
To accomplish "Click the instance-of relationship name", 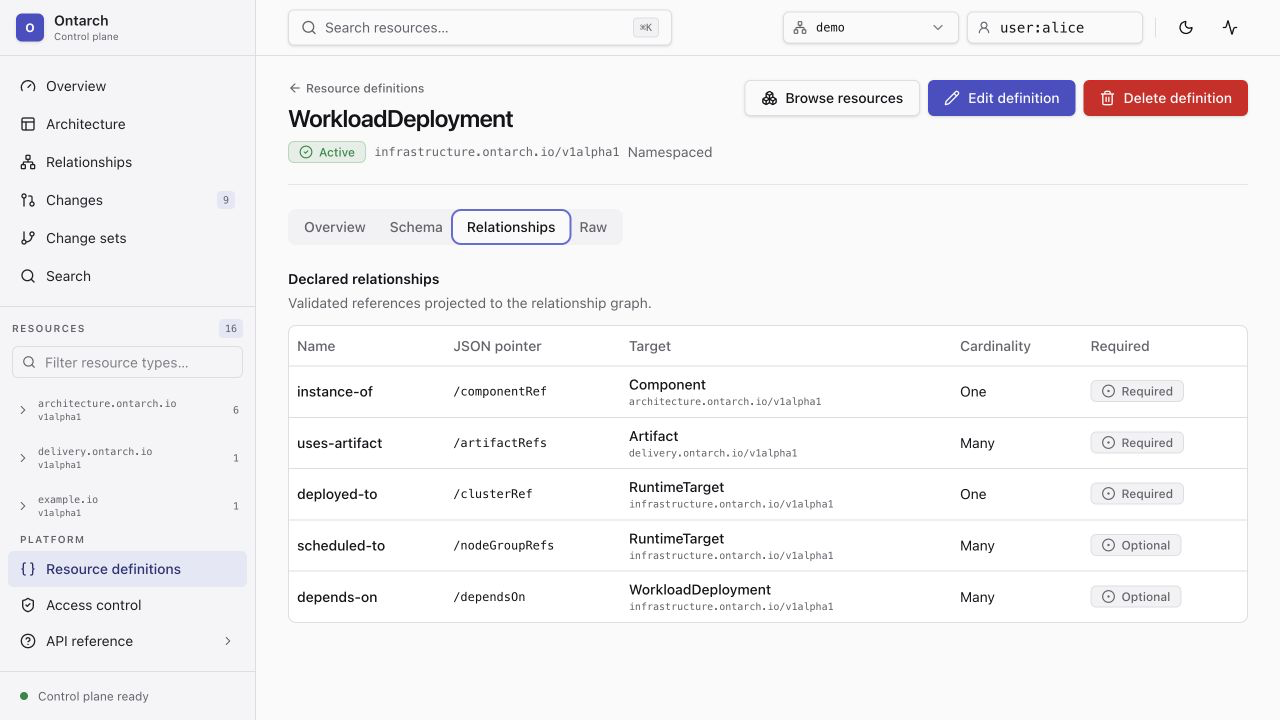I will tap(335, 392).
